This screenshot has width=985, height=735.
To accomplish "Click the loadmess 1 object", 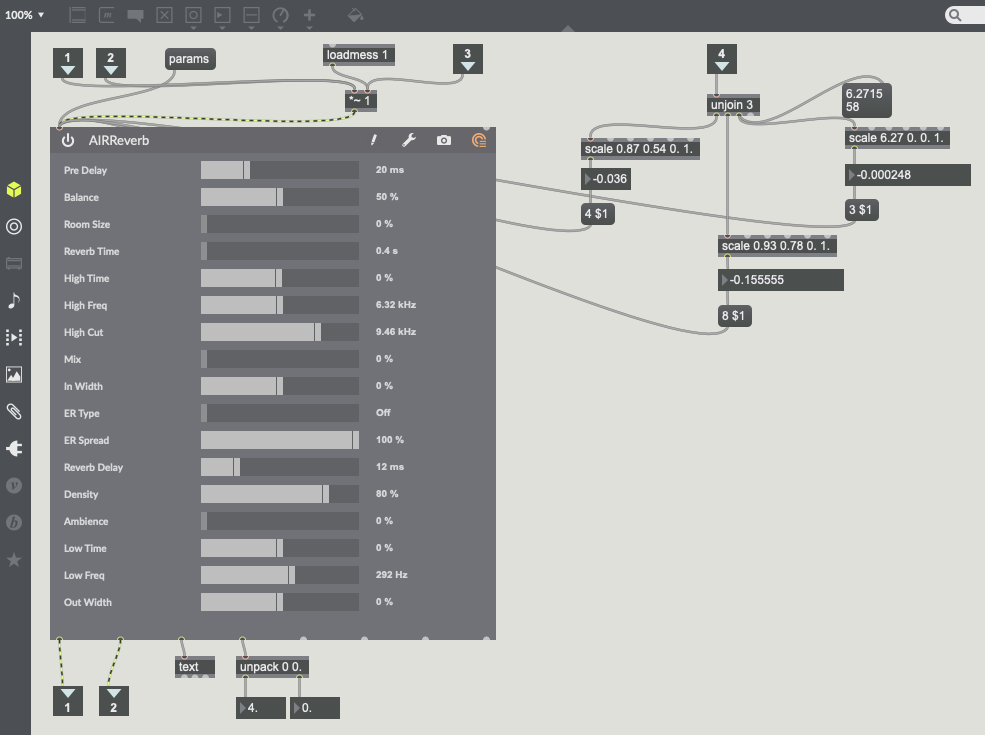I will 359,55.
